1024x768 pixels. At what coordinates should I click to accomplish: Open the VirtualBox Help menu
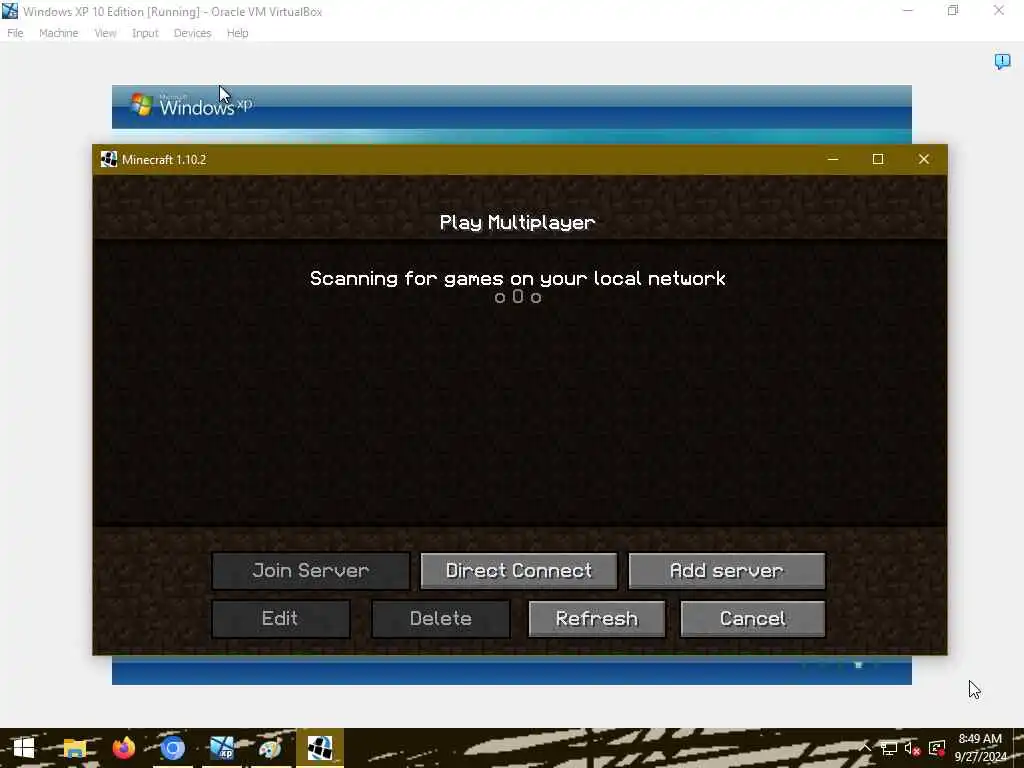tap(238, 33)
